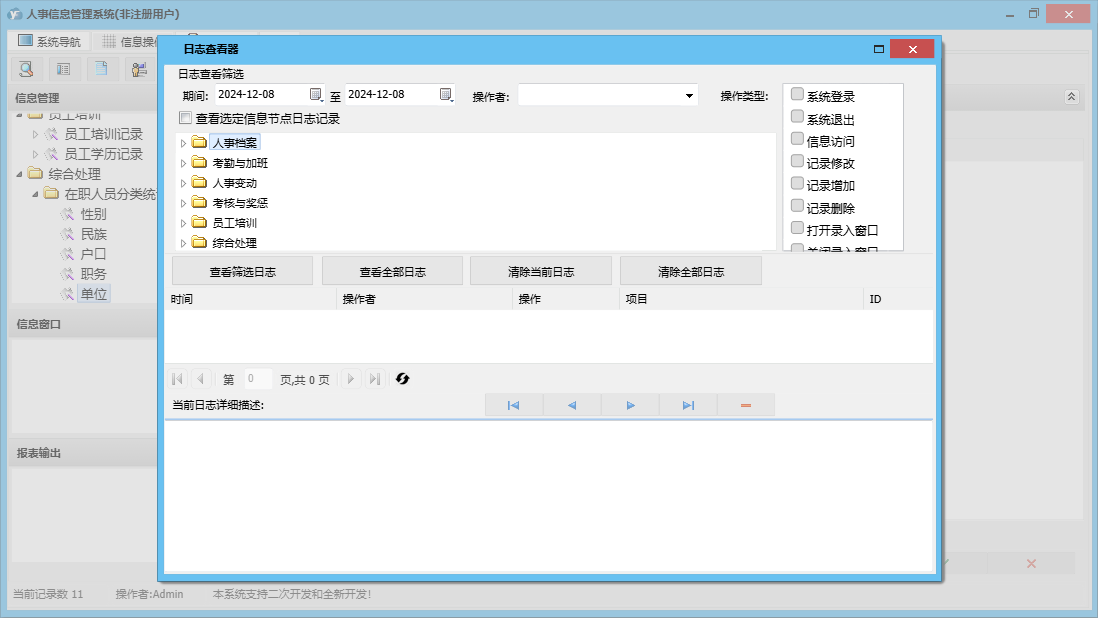Image resolution: width=1098 pixels, height=618 pixels.
Task: Move to previous log record
Action: (572, 405)
